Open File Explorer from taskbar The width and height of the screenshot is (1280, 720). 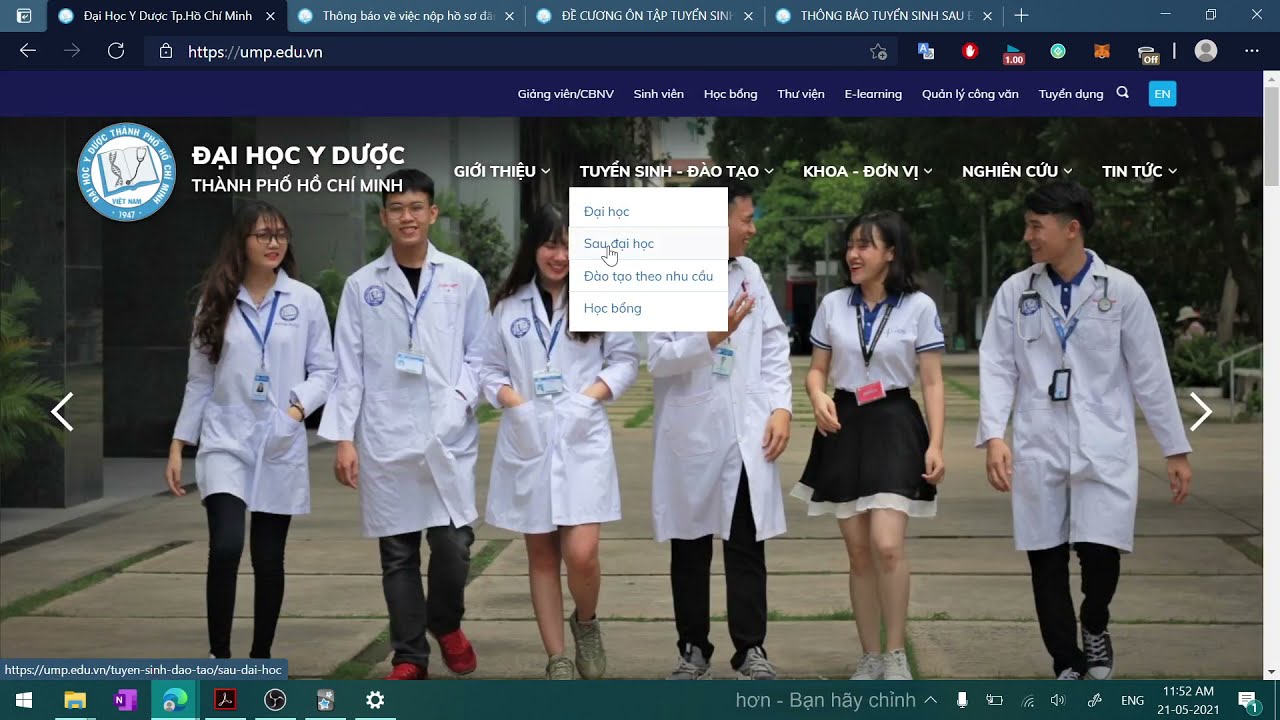tap(75, 700)
